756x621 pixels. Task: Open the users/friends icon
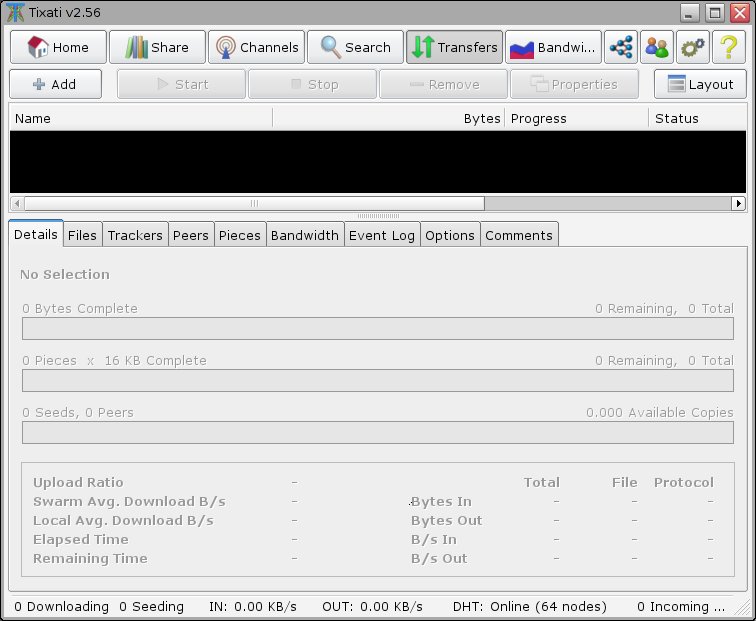[x=657, y=47]
